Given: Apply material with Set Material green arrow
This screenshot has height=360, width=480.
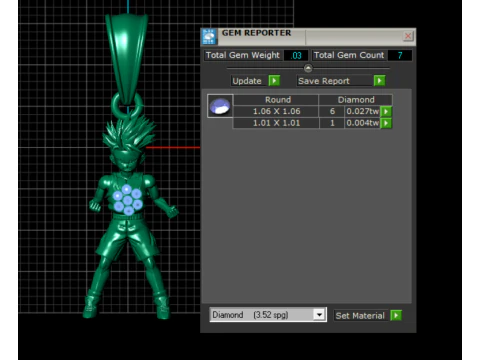Looking at the screenshot, I should pos(396,315).
